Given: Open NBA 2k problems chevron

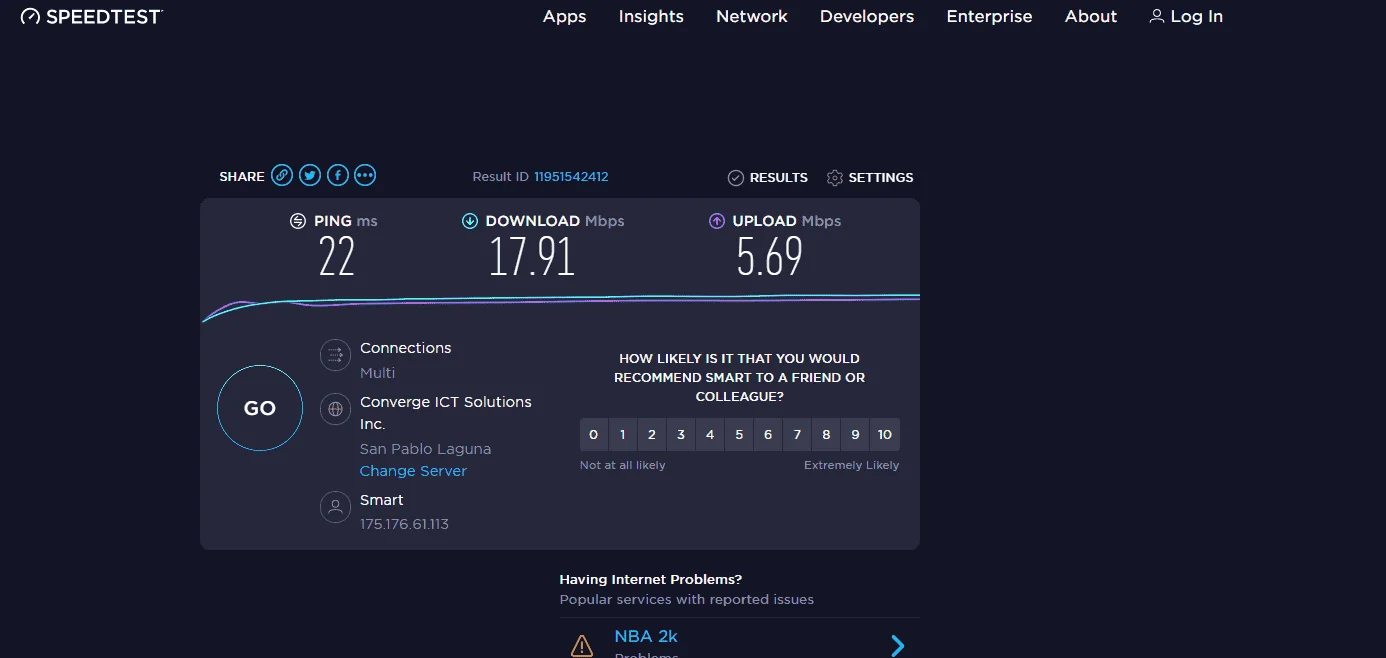Looking at the screenshot, I should [x=898, y=645].
